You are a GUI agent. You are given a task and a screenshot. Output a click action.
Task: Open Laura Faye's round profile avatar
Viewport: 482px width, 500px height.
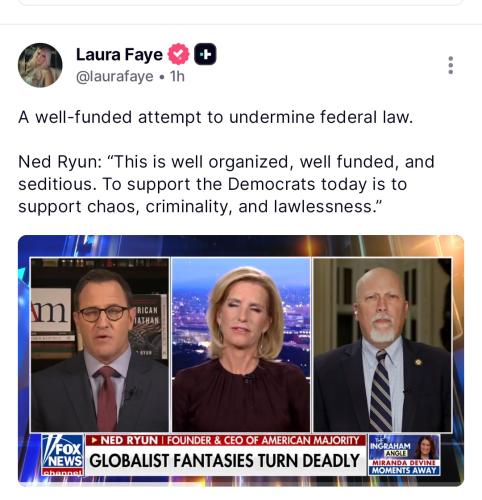point(40,65)
